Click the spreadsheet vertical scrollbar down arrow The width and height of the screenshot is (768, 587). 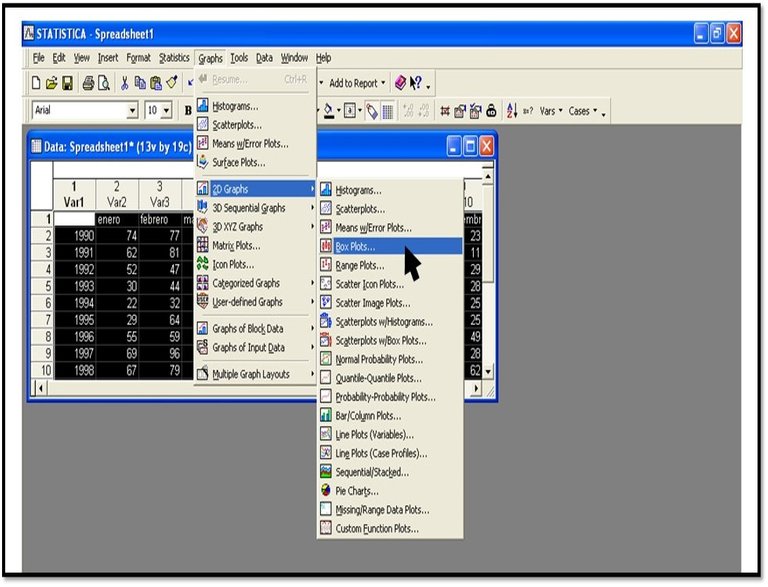click(x=488, y=372)
